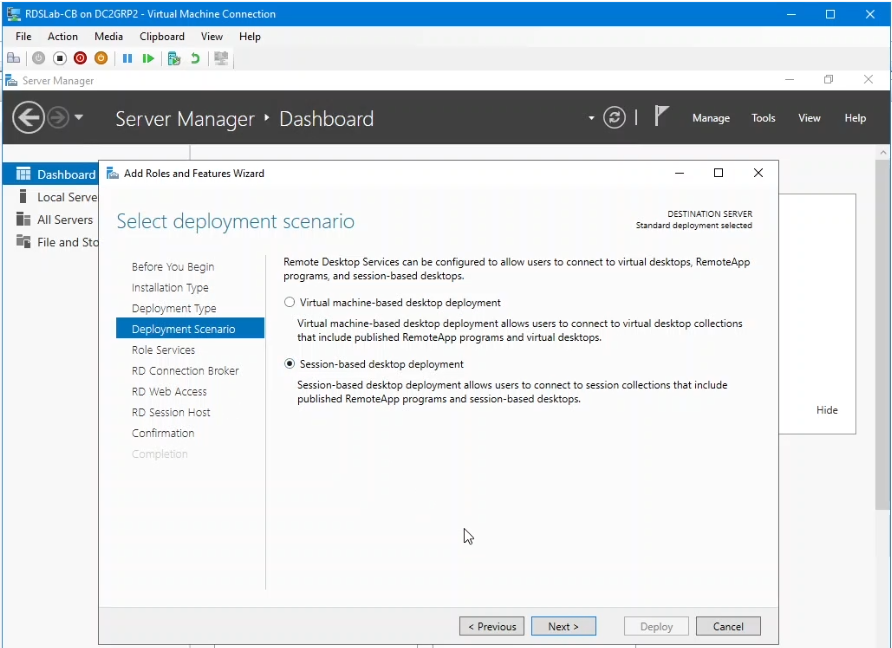
Task: Create a VM checkpoint from toolbar
Action: 174,59
